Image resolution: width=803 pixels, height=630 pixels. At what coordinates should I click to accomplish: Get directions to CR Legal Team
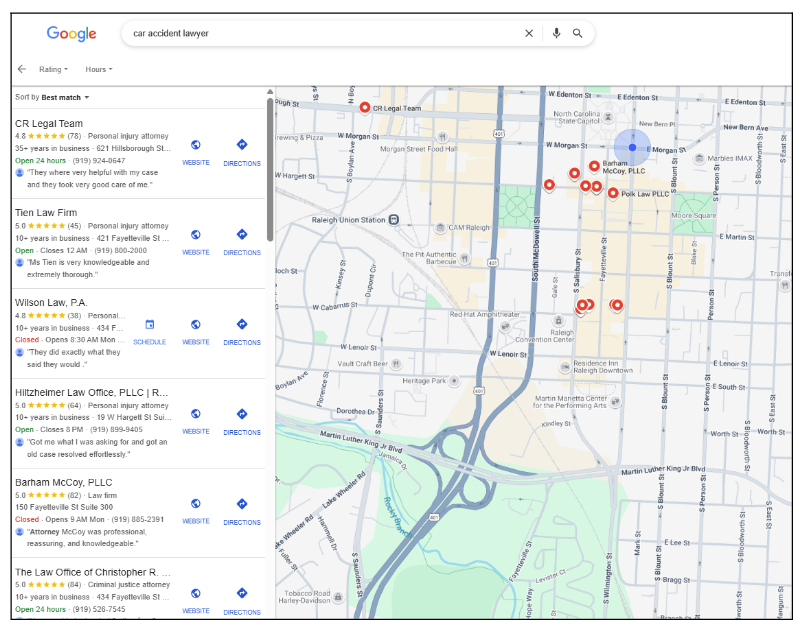[242, 144]
